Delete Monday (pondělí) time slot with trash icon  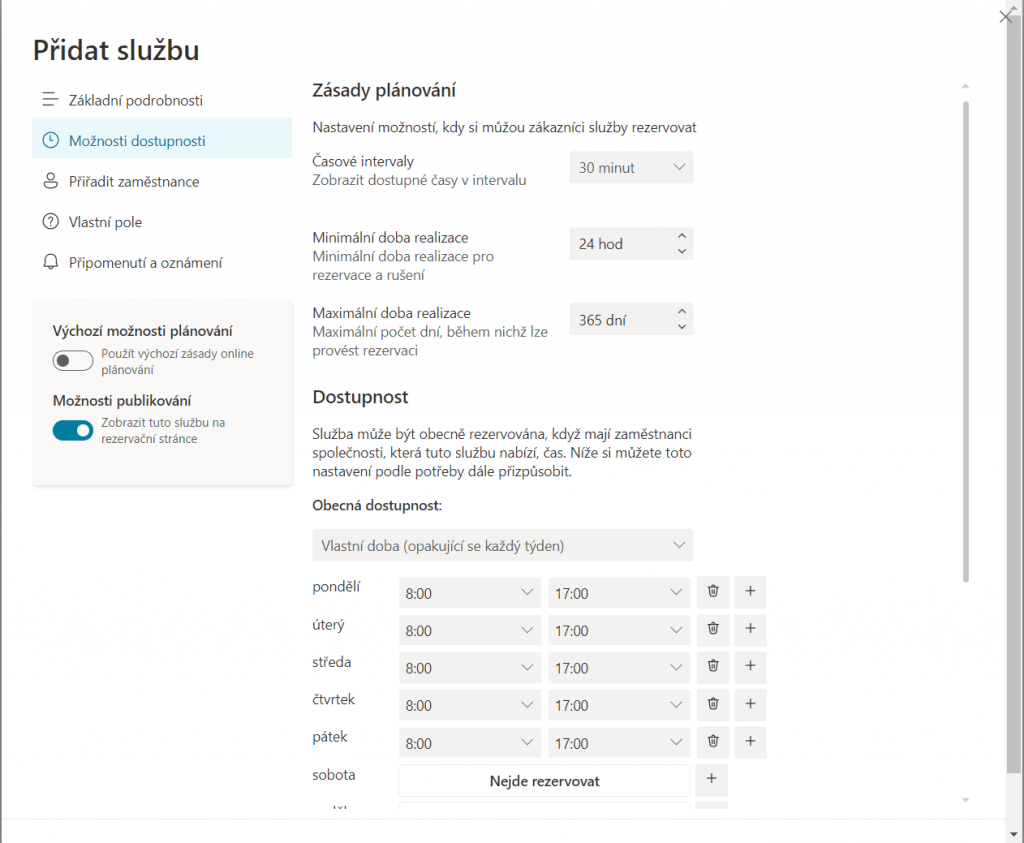[713, 592]
